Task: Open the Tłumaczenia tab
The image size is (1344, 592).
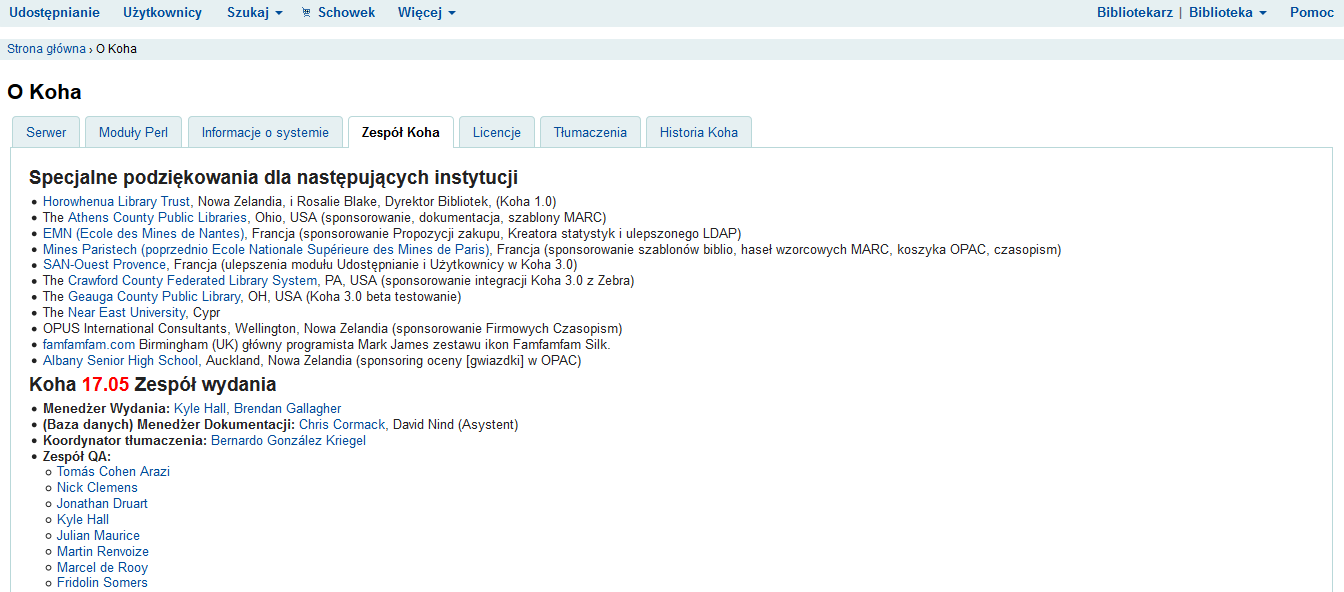Action: click(x=590, y=132)
